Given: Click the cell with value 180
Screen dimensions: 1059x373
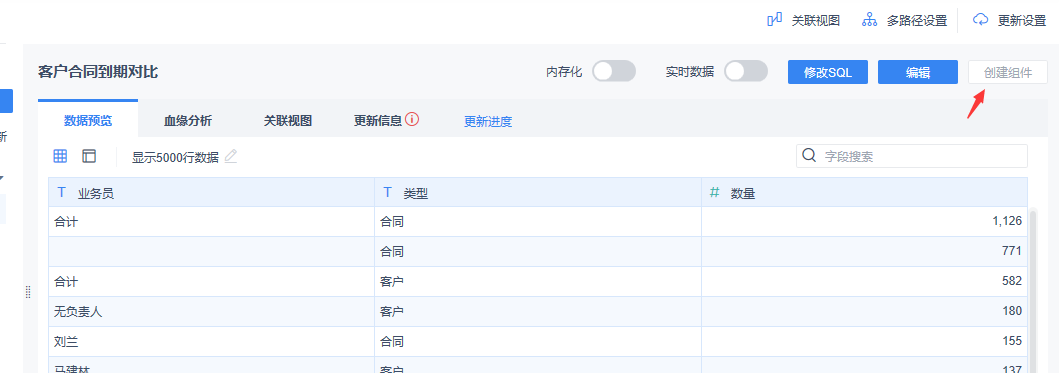Looking at the screenshot, I should tap(864, 312).
